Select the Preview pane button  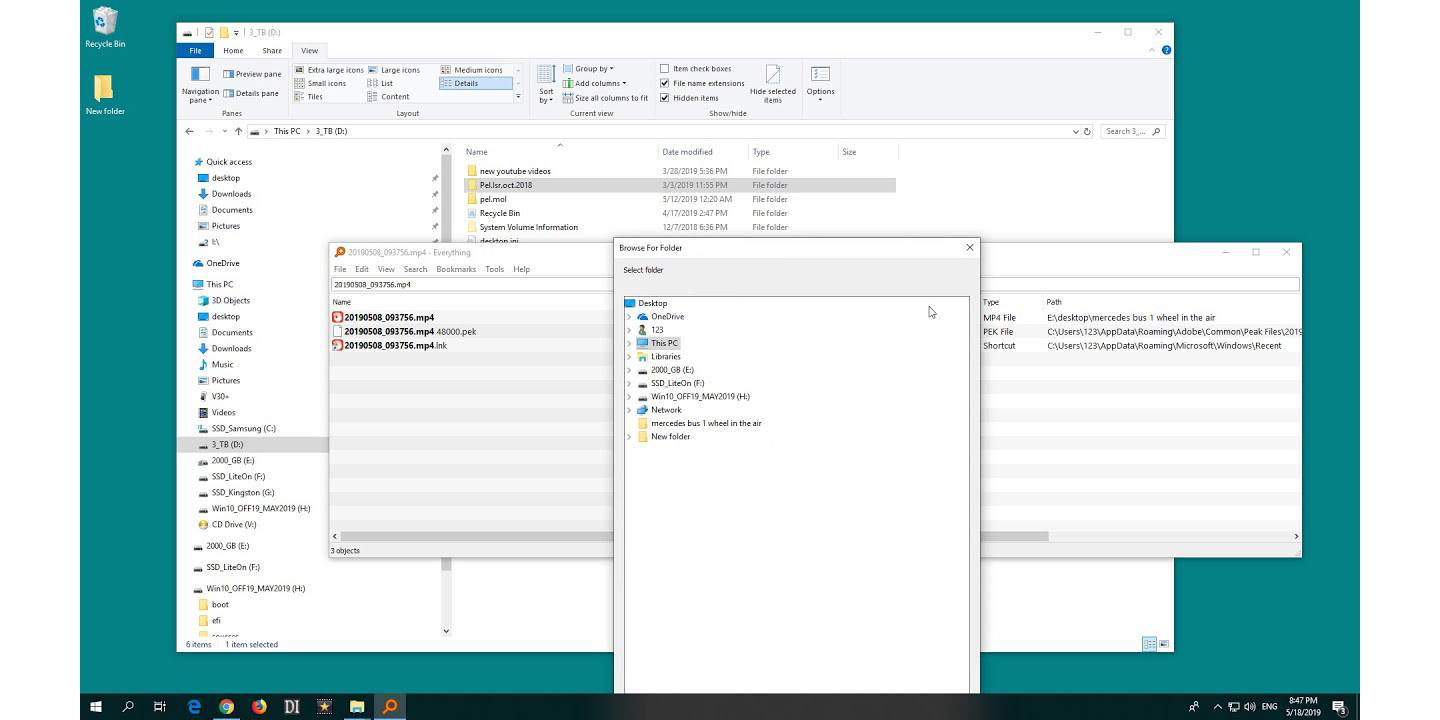pyautogui.click(x=252, y=74)
